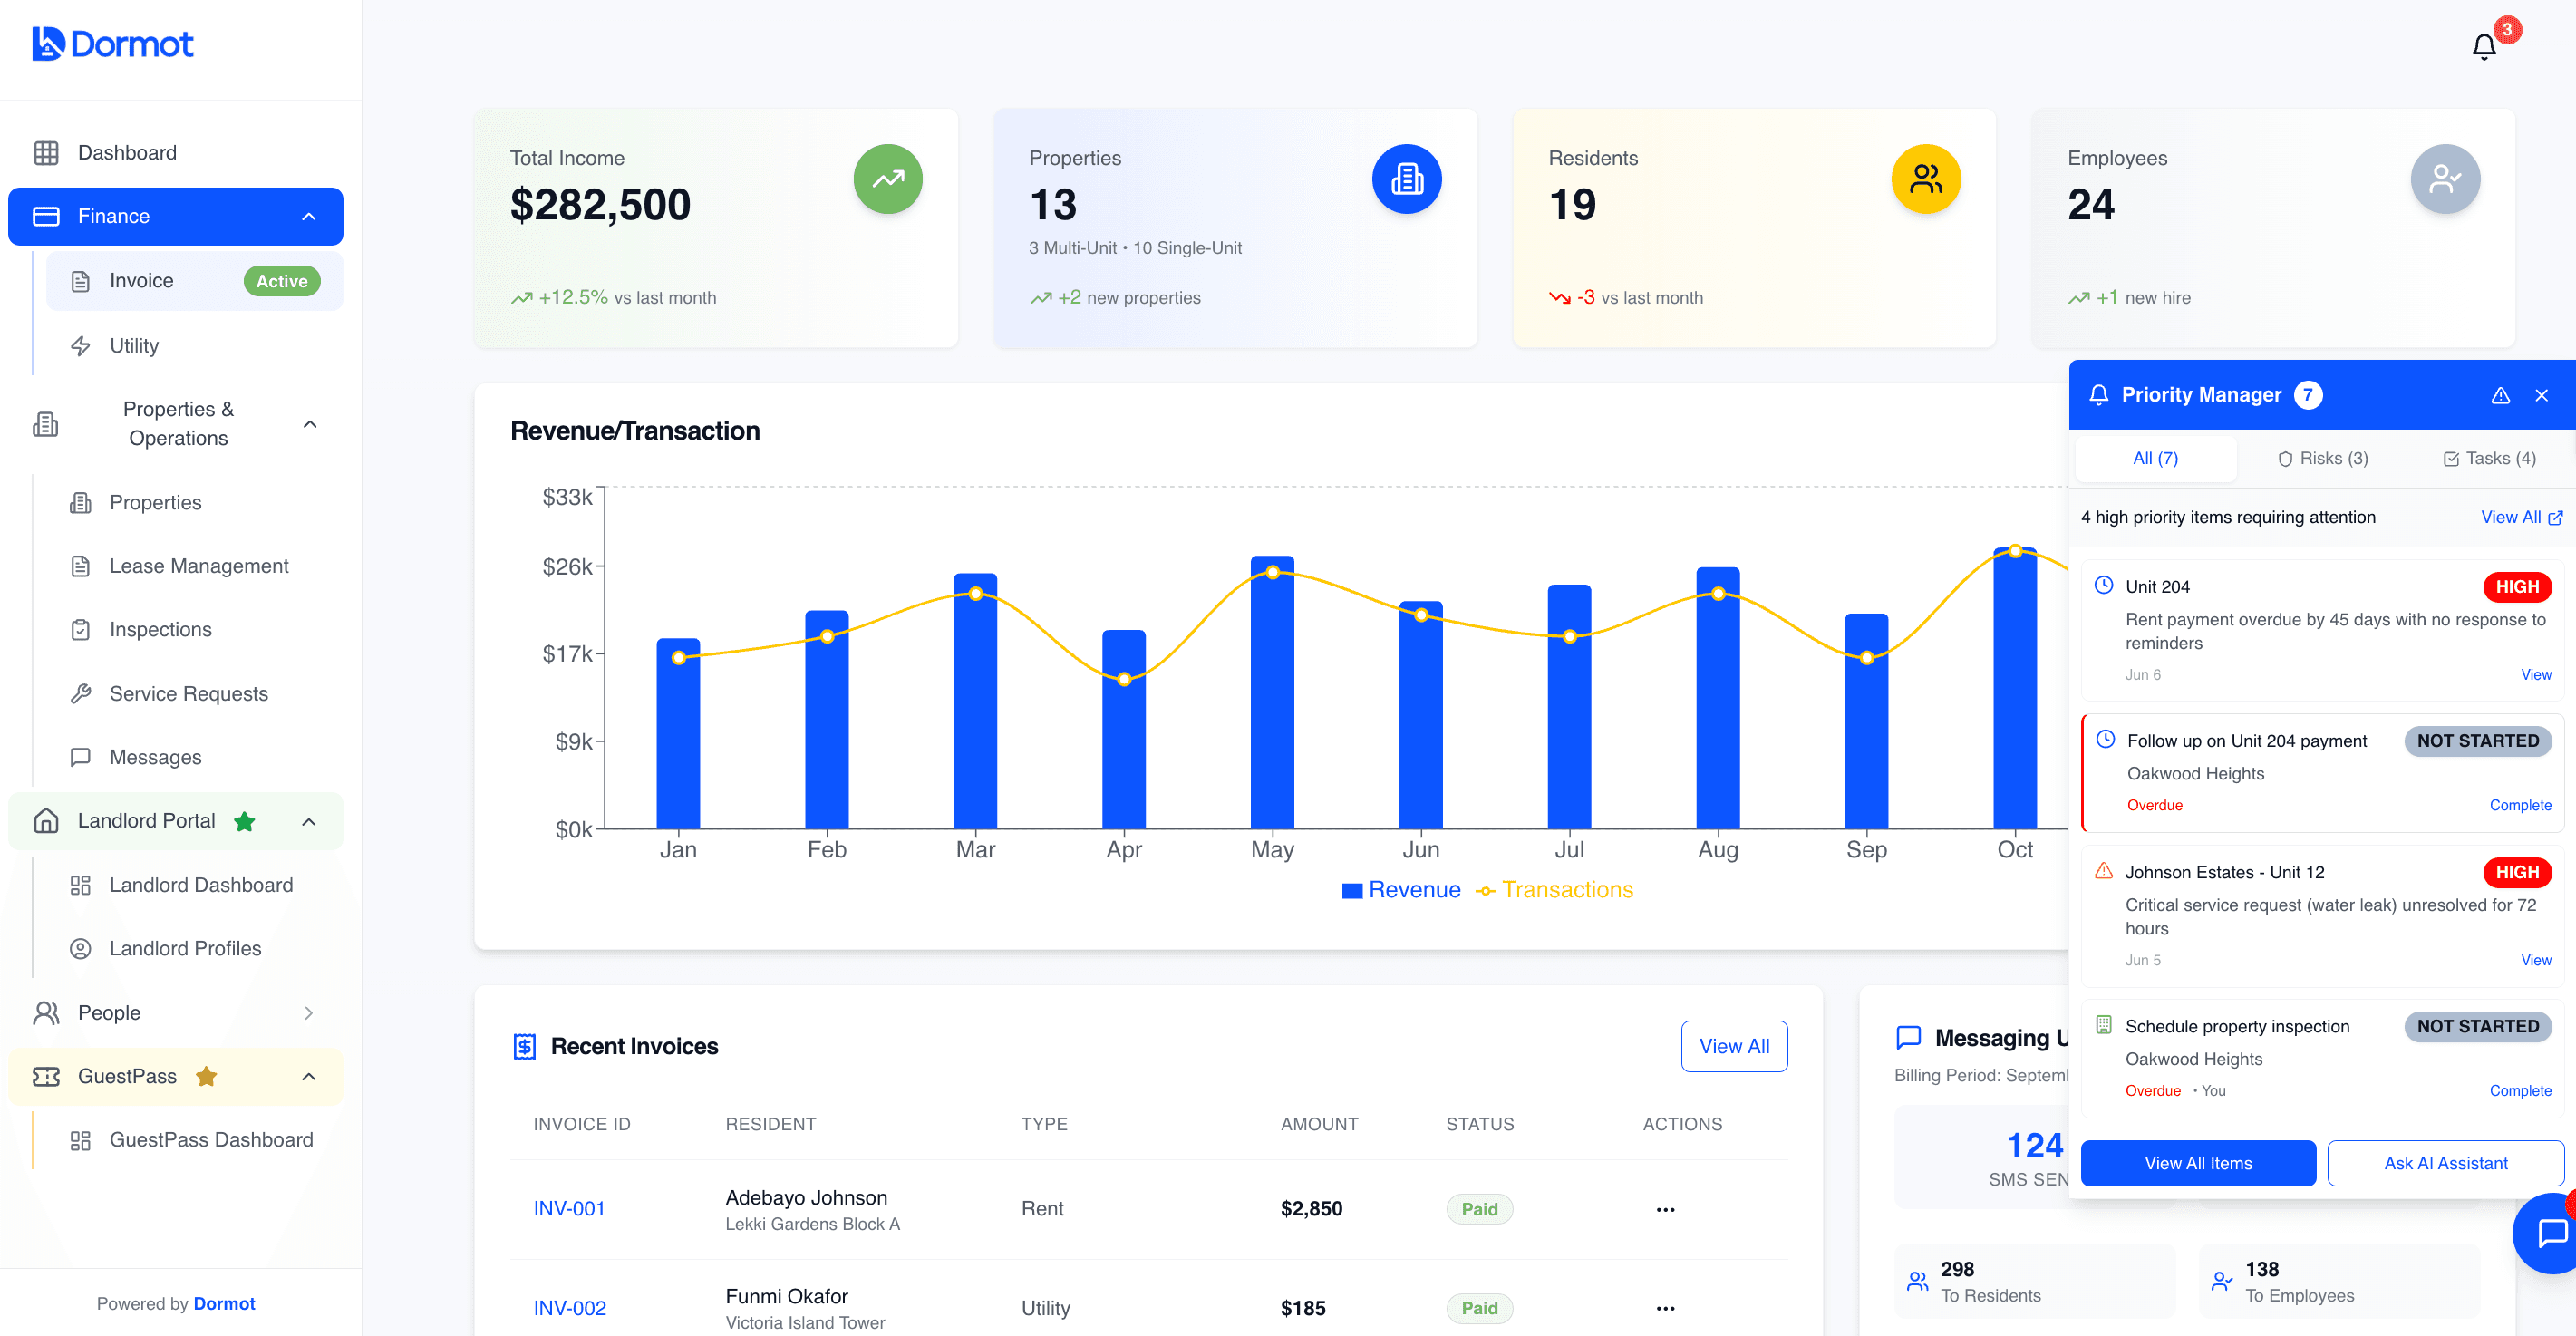The image size is (2576, 1336).
Task: Expand the People sidebar section
Action: click(310, 1012)
